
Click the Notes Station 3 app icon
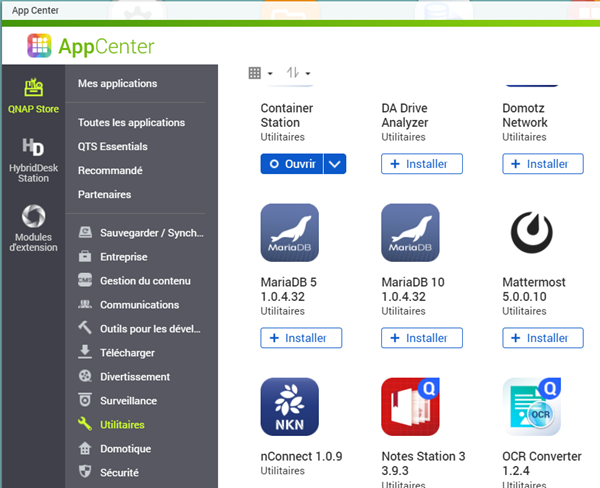[410, 407]
